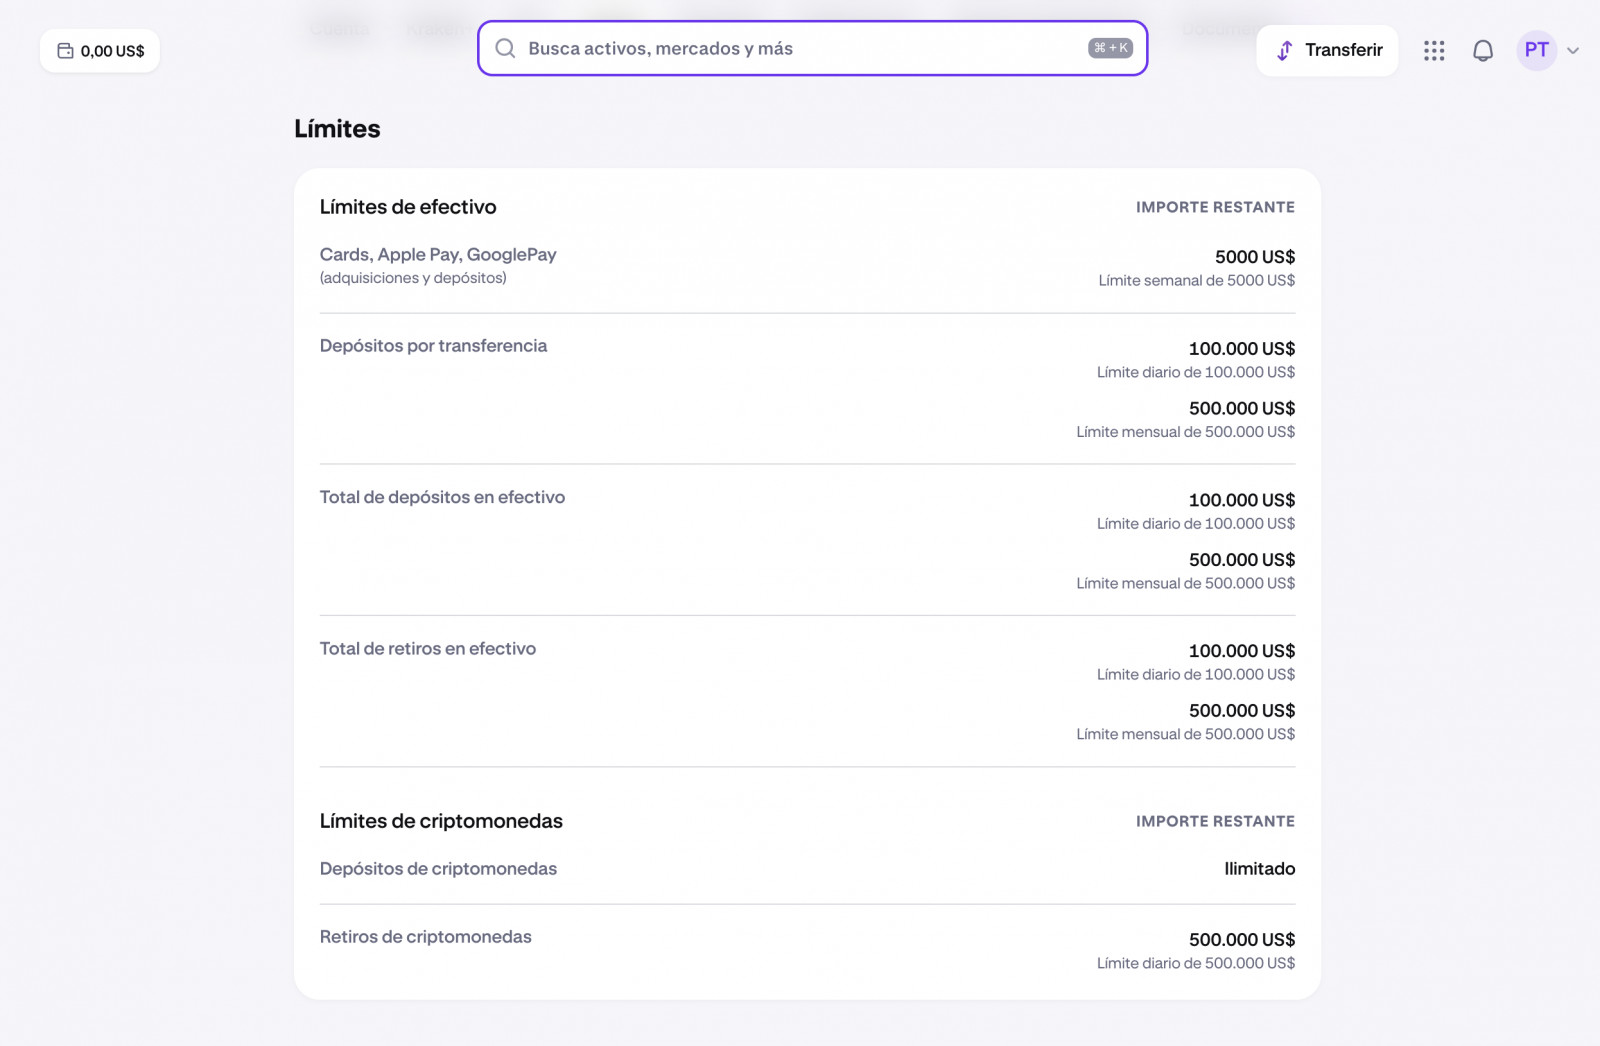Click the 'Total de depósitos en efectivo' label

(x=442, y=497)
